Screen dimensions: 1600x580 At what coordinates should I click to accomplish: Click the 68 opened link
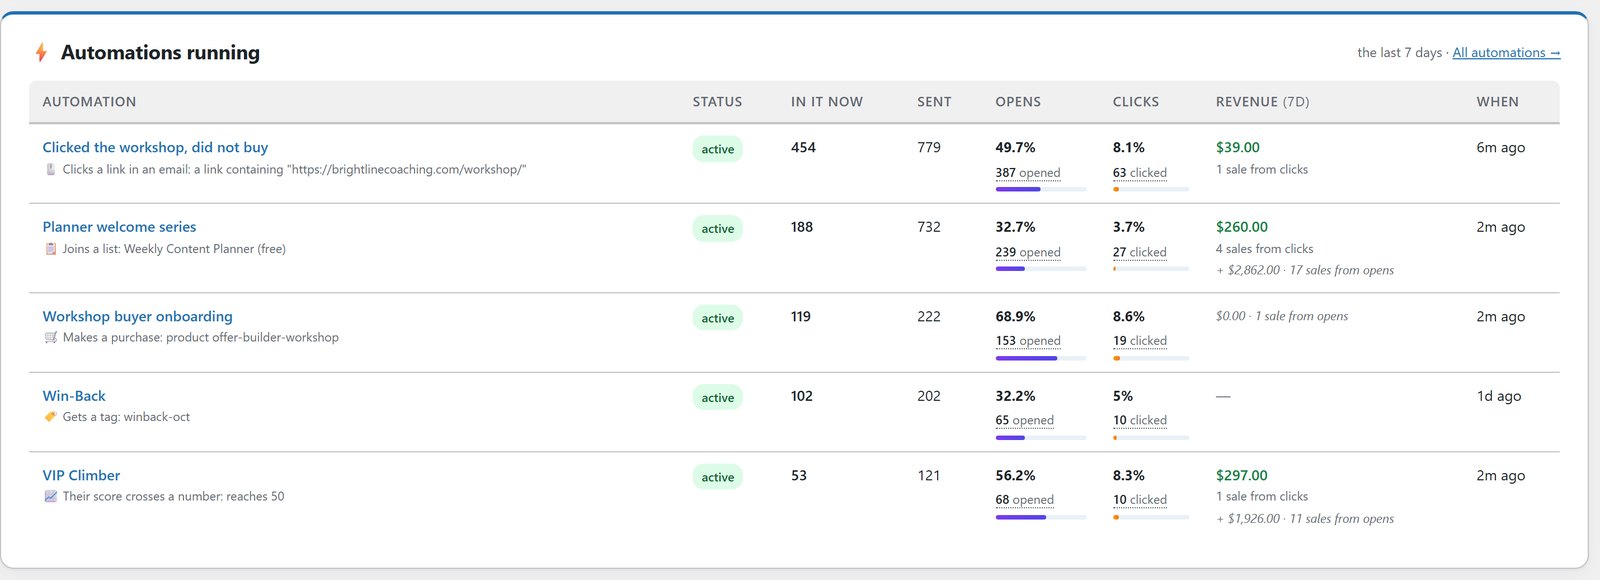coord(1025,500)
